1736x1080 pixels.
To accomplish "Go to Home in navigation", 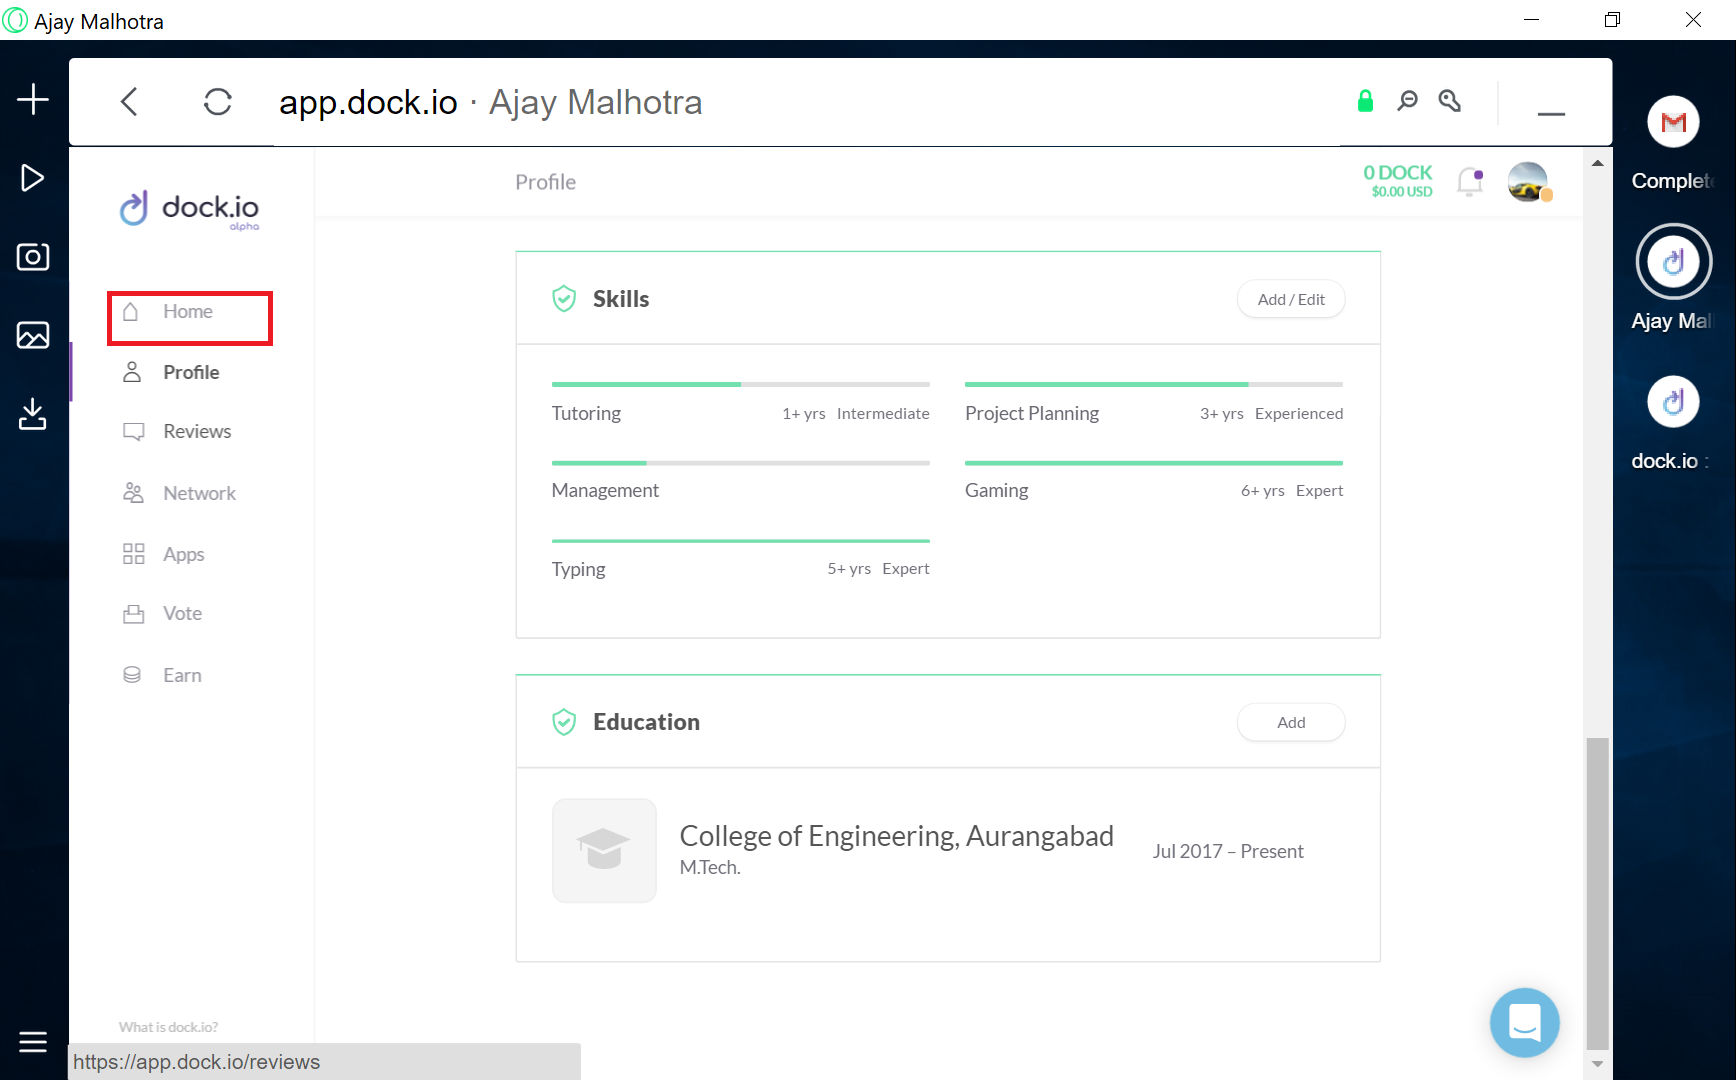I will click(x=188, y=312).
